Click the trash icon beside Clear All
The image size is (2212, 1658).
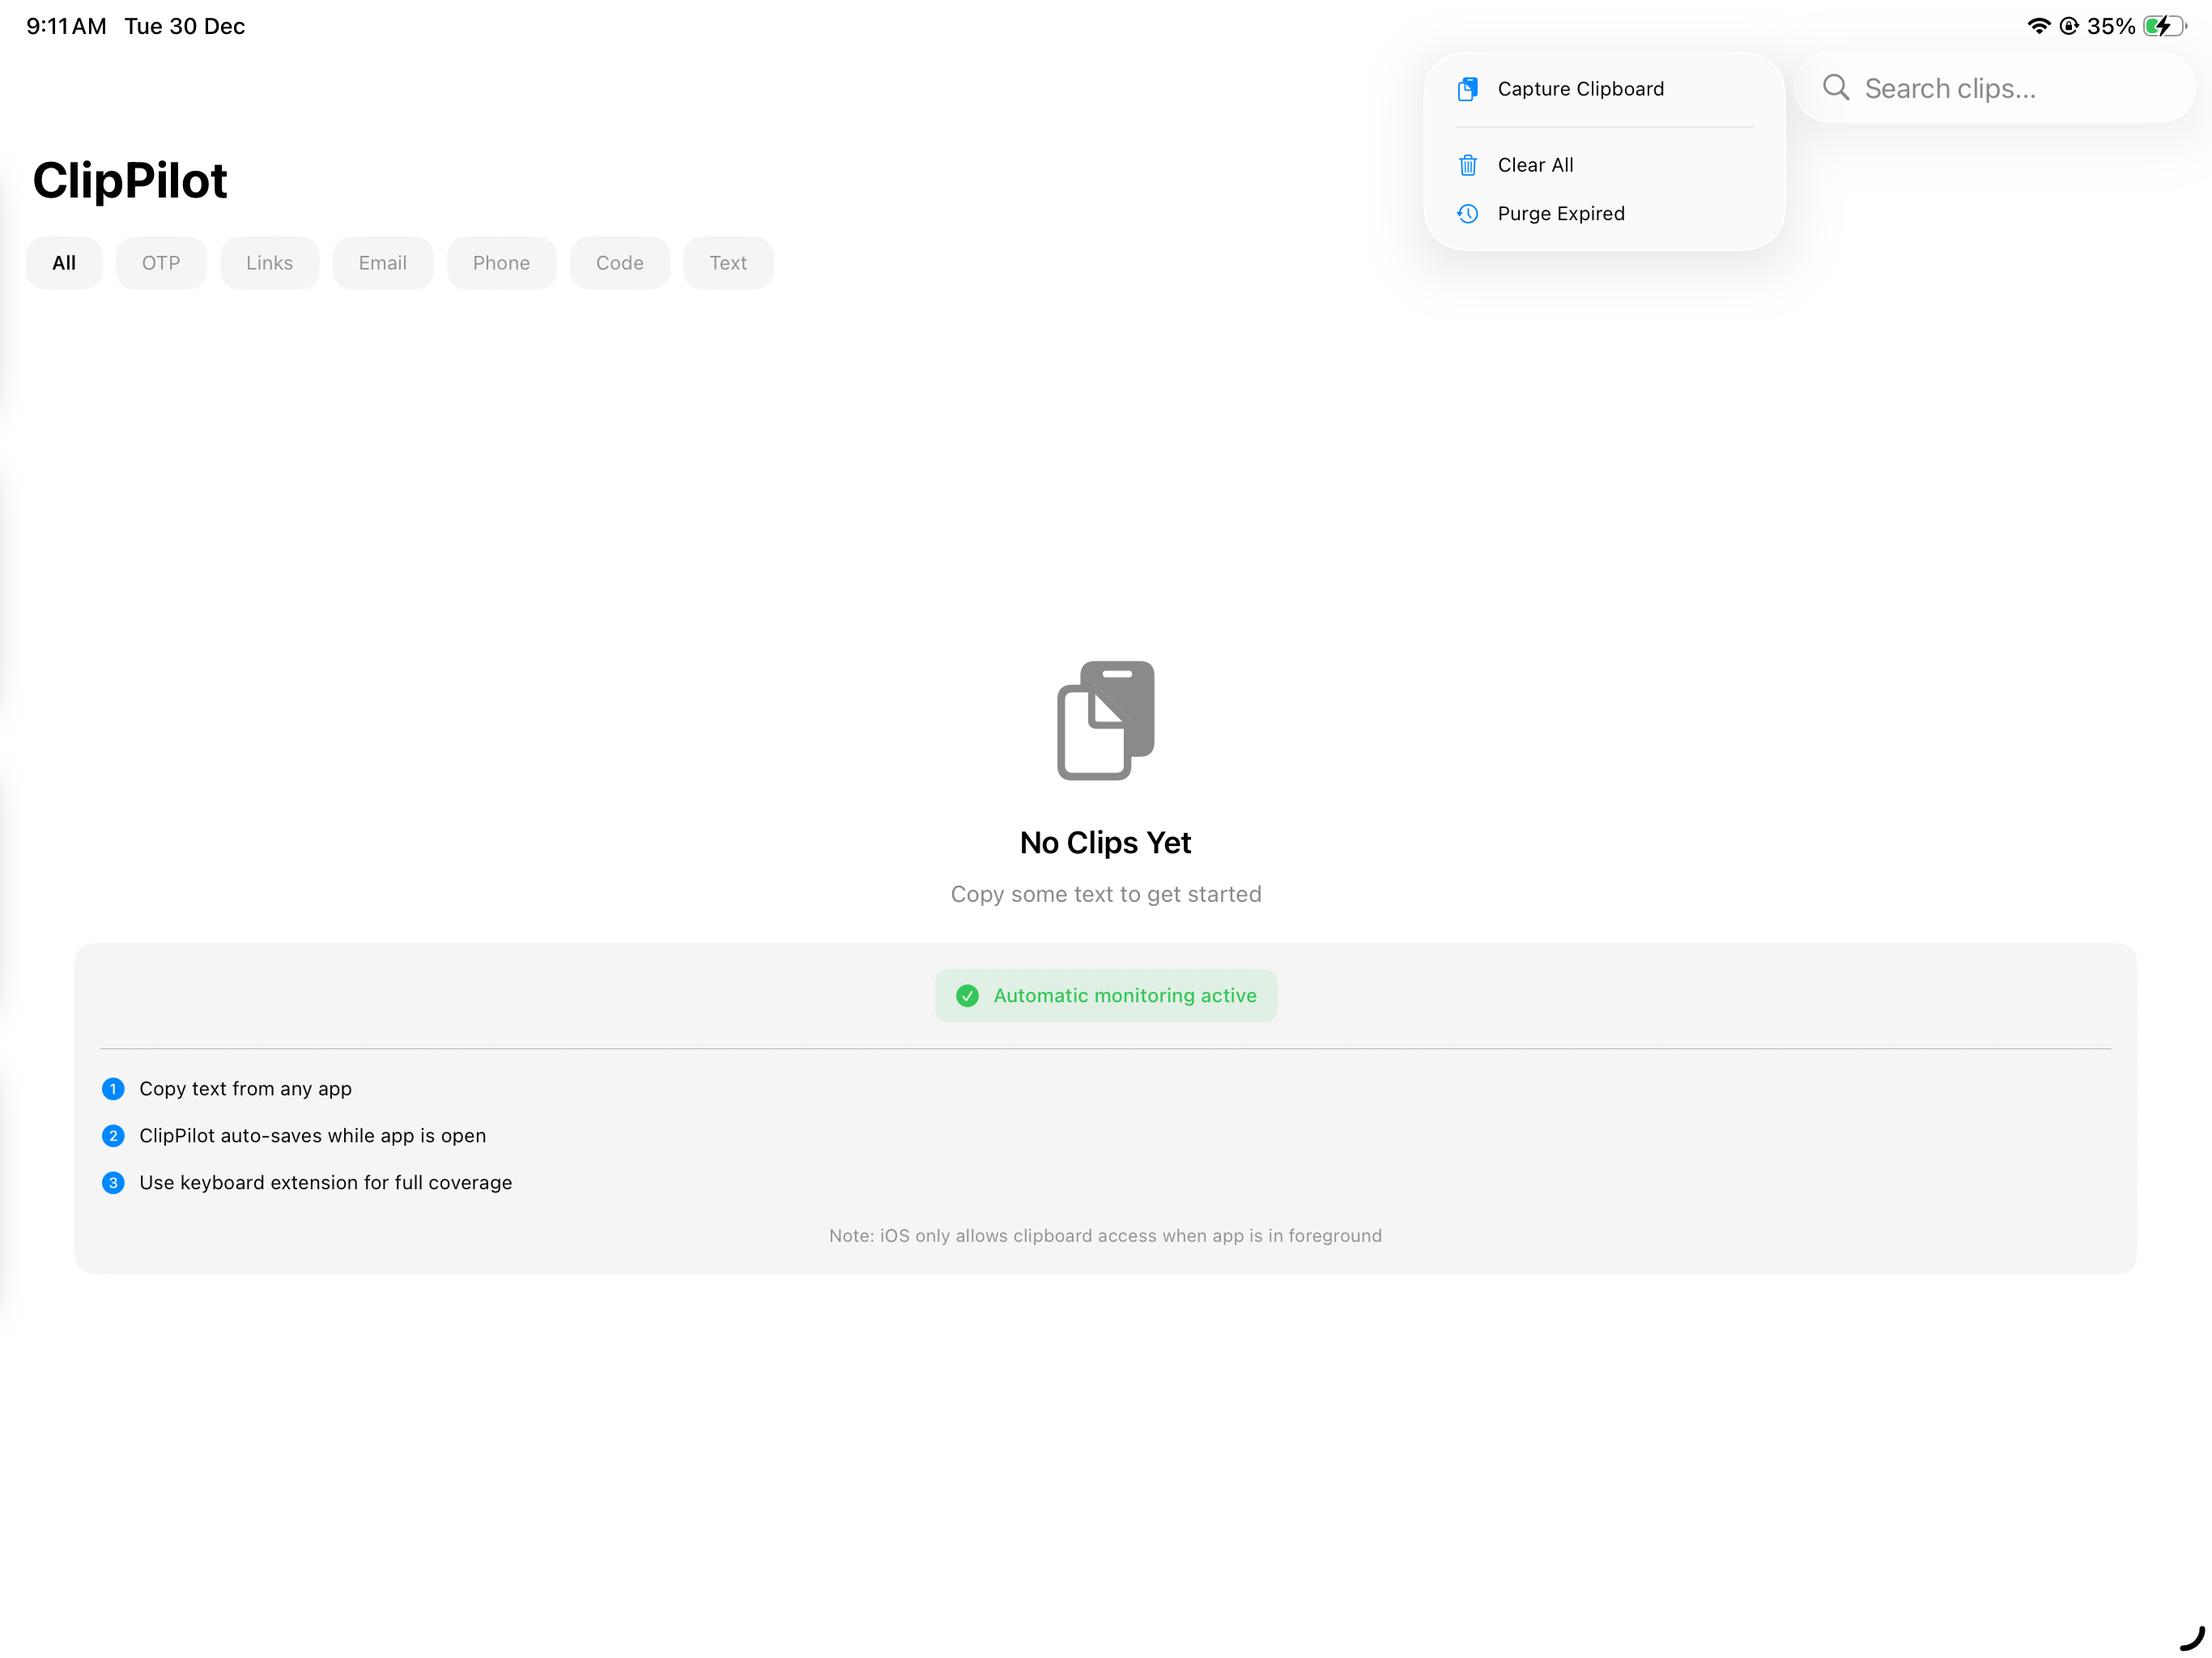point(1467,165)
